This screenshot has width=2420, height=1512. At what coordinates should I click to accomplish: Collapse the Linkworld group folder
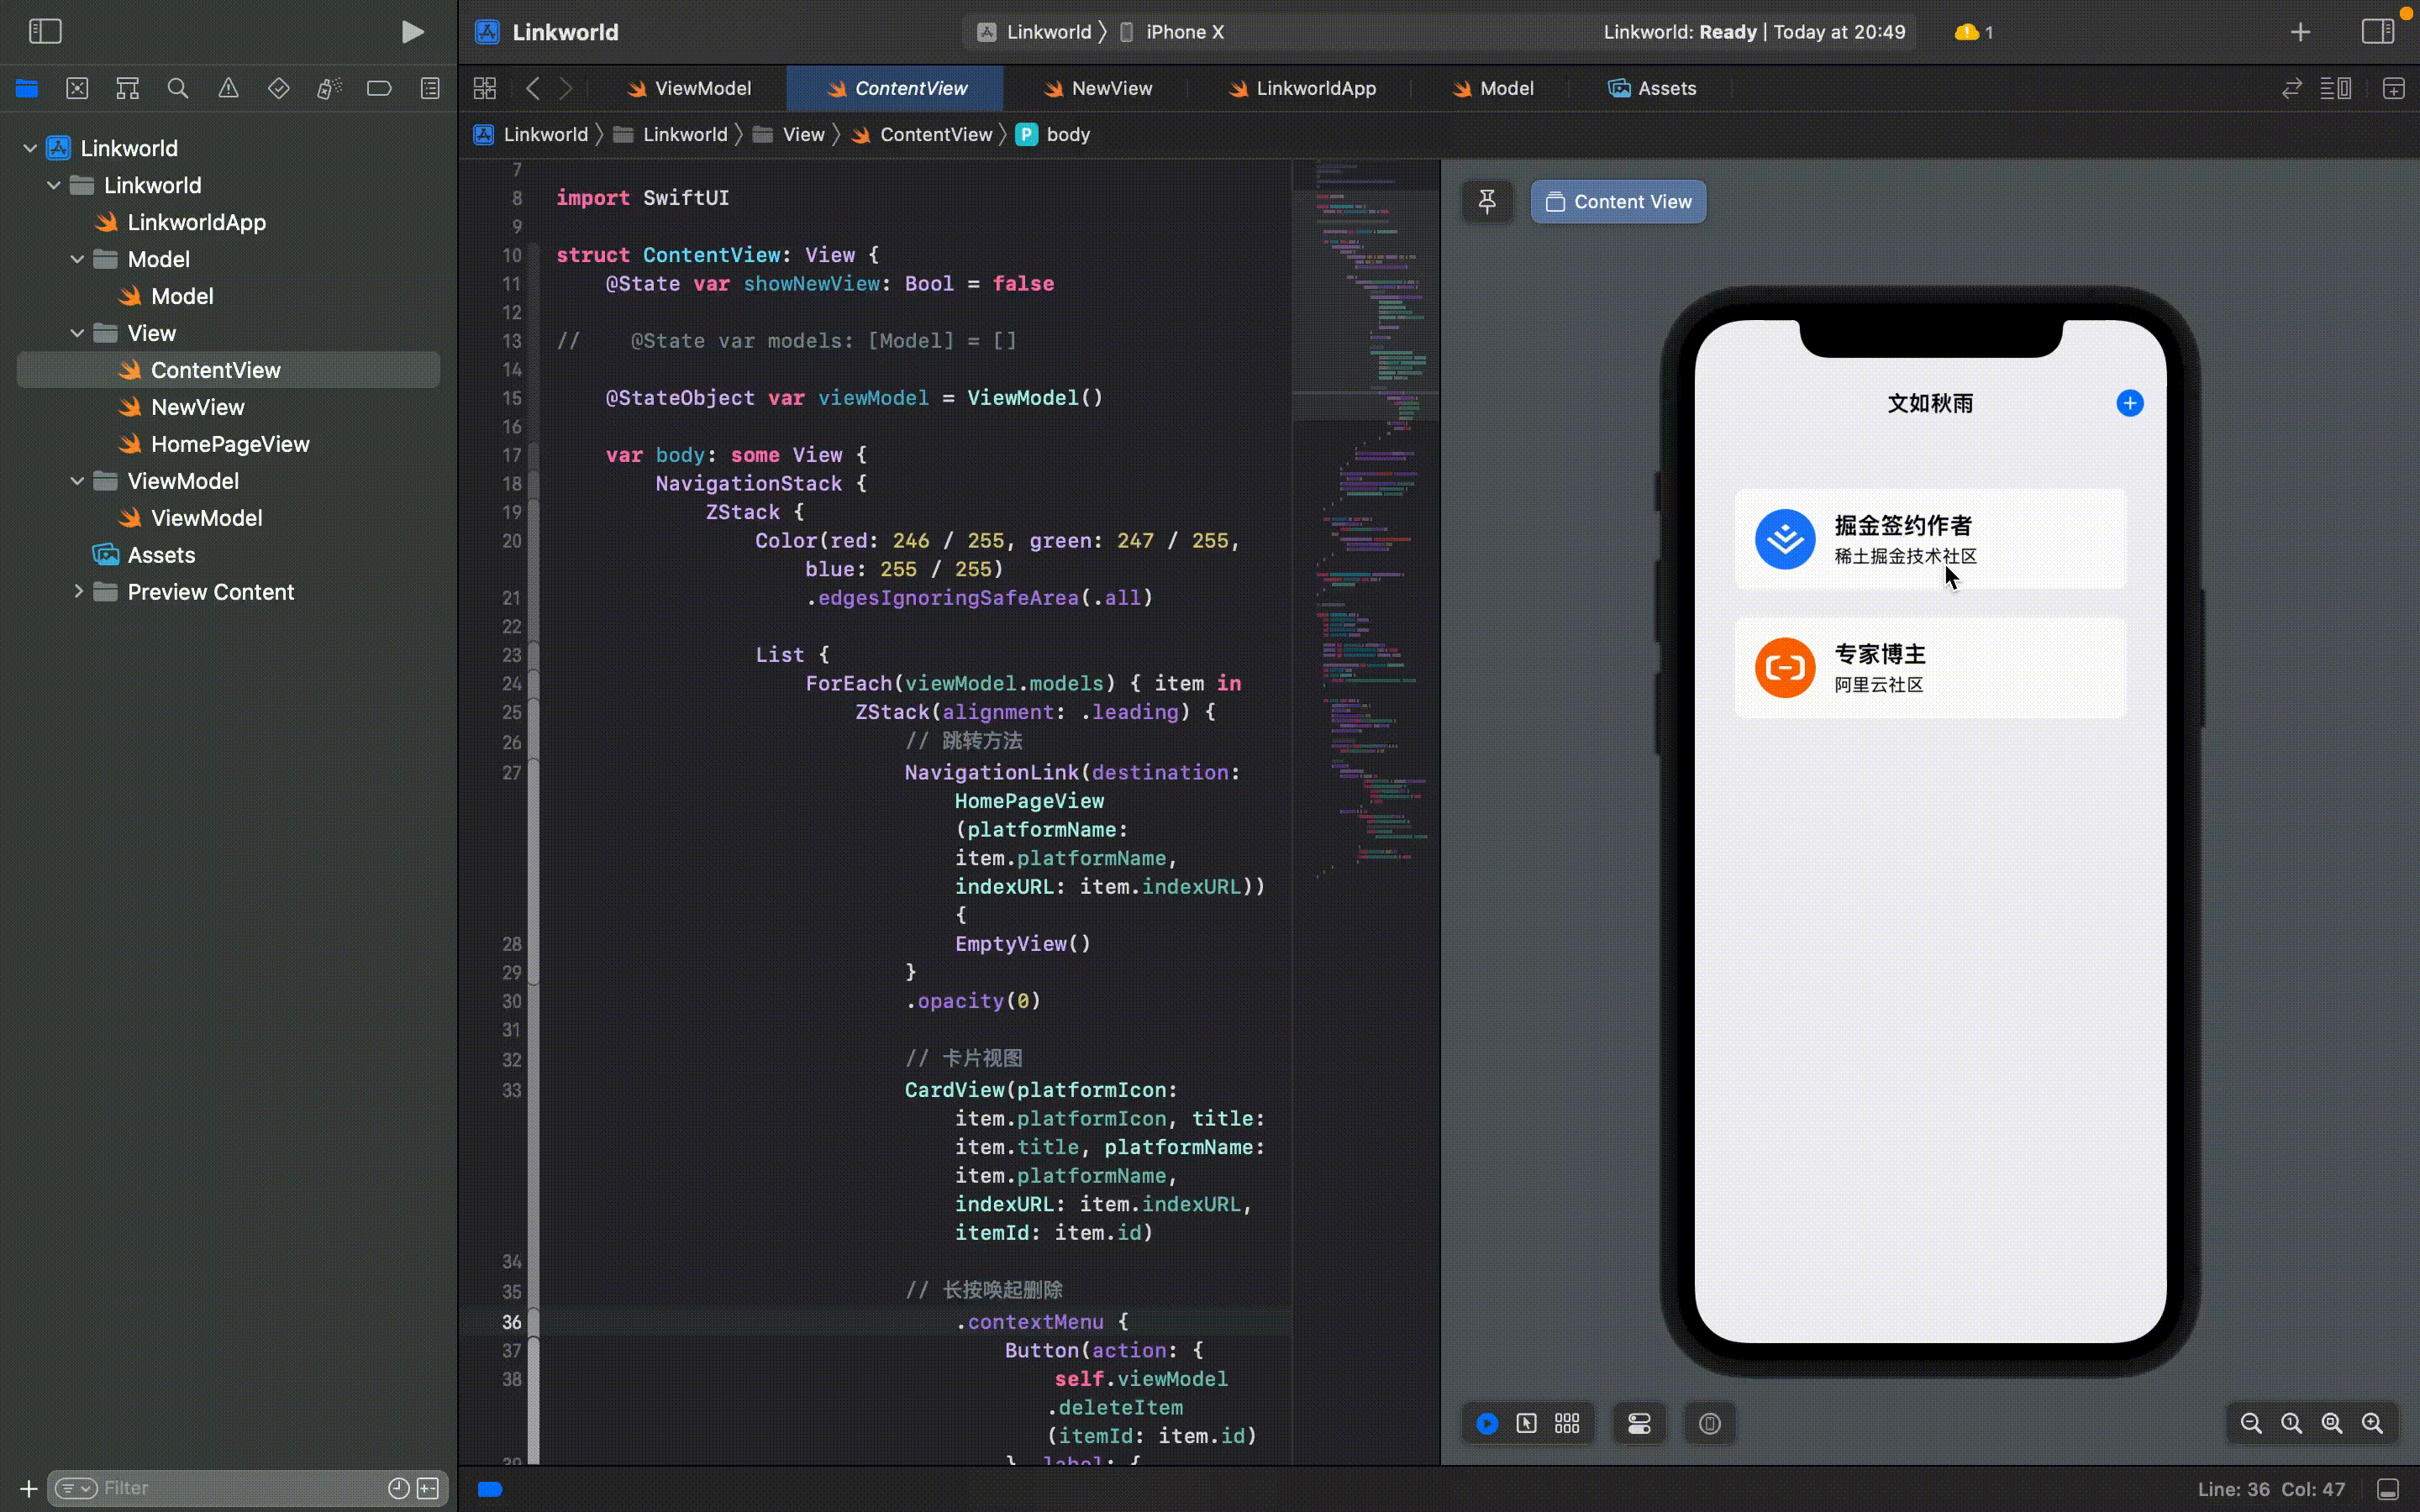coord(54,186)
